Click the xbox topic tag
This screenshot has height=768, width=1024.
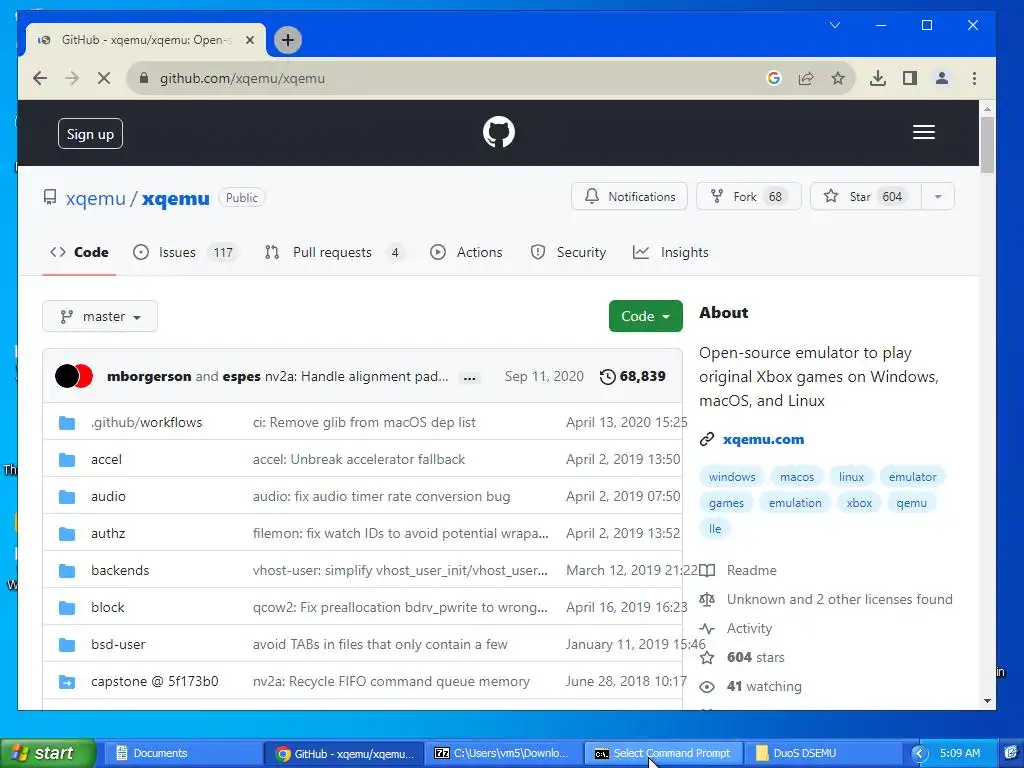click(859, 503)
